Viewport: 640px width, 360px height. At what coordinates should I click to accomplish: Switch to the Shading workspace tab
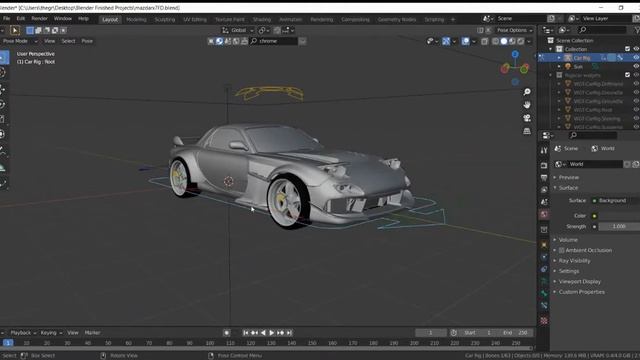tap(262, 19)
